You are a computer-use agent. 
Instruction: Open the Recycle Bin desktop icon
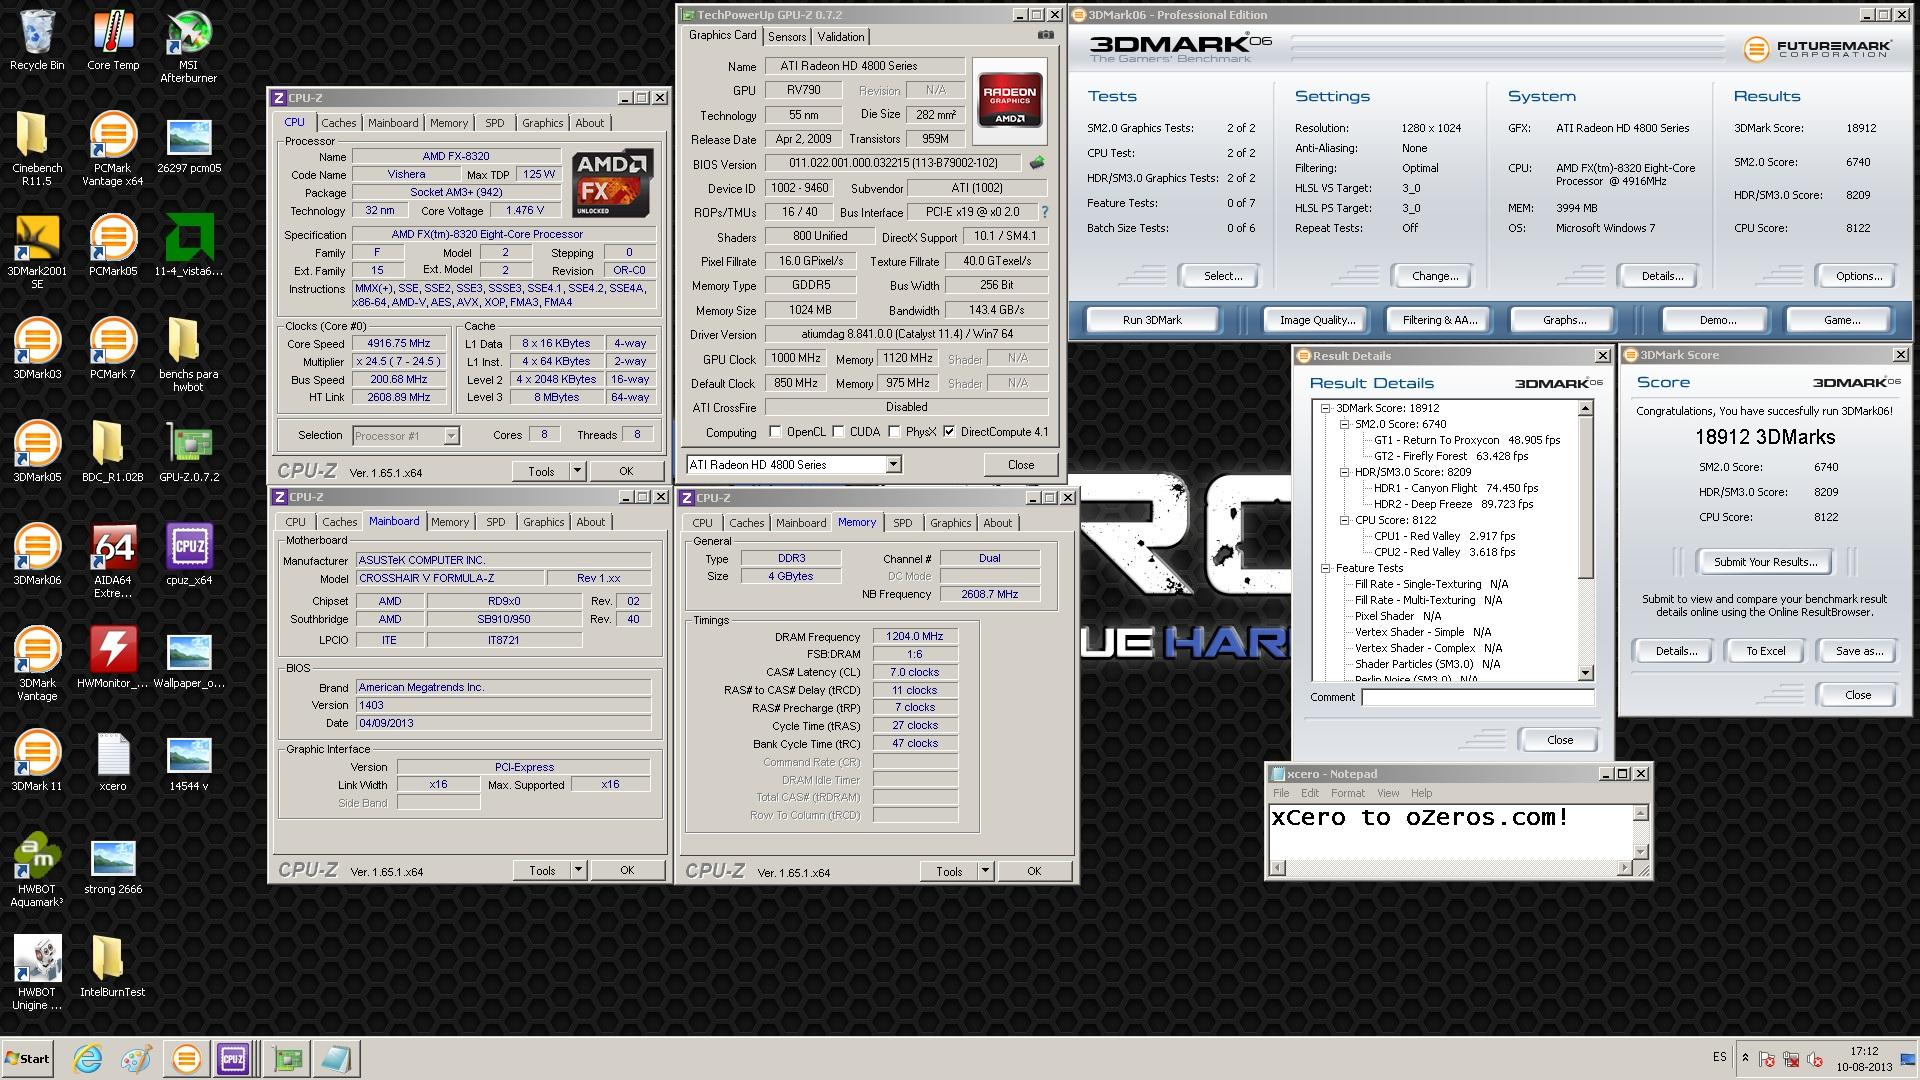click(37, 41)
